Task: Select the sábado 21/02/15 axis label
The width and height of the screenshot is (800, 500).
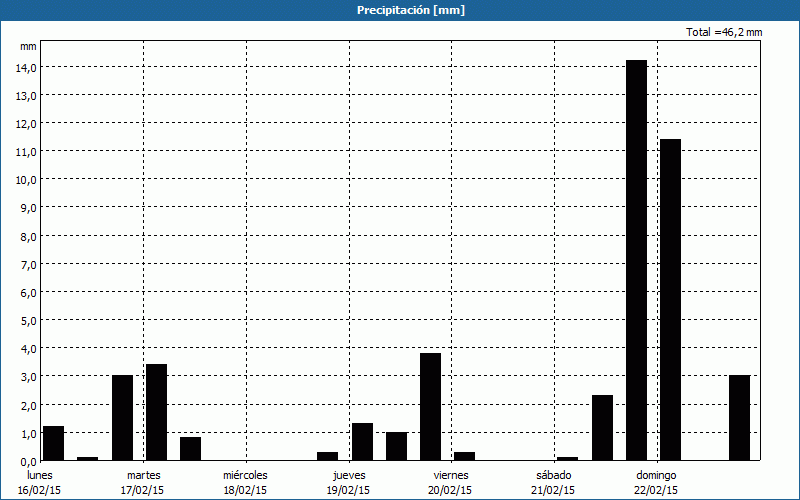Action: pos(554,482)
